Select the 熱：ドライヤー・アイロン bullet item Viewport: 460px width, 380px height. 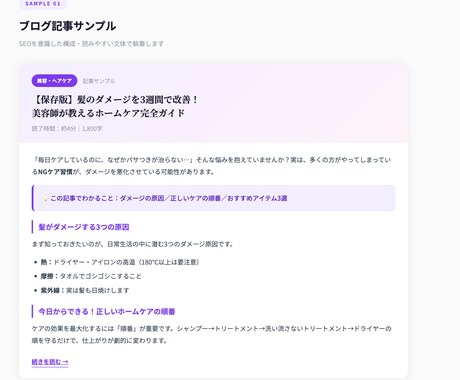click(x=120, y=262)
